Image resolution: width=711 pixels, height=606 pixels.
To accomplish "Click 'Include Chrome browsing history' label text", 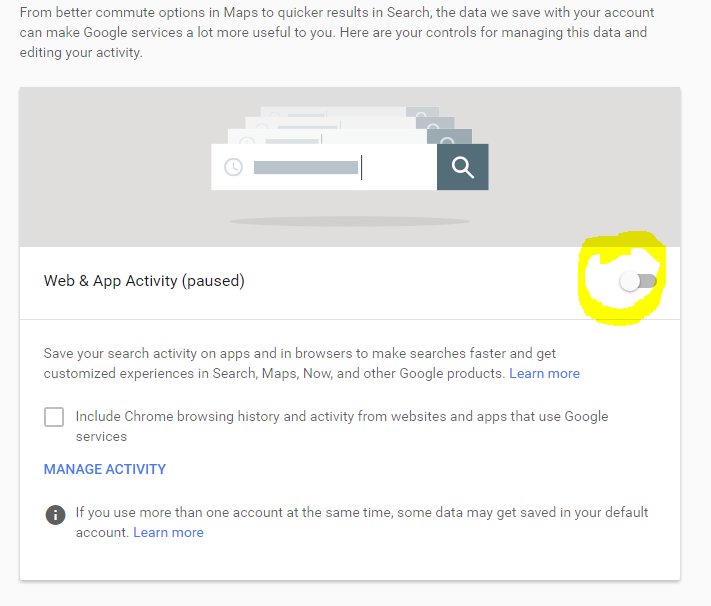I will click(x=342, y=426).
